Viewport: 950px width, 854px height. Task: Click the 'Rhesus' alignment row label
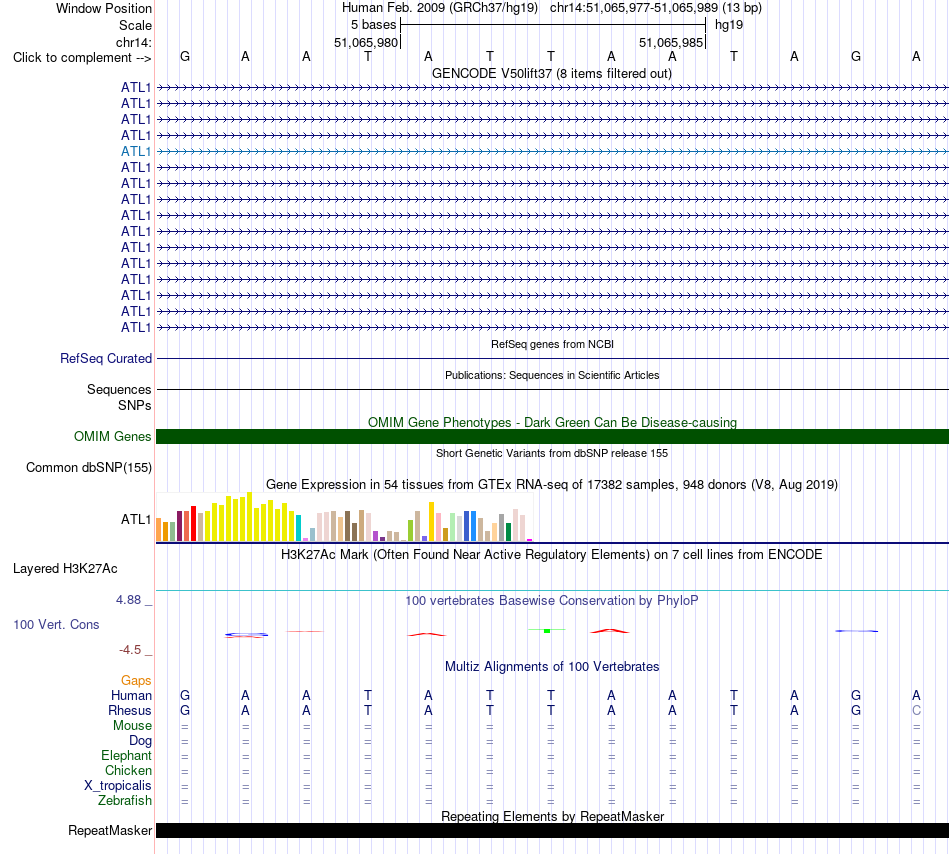(x=130, y=710)
